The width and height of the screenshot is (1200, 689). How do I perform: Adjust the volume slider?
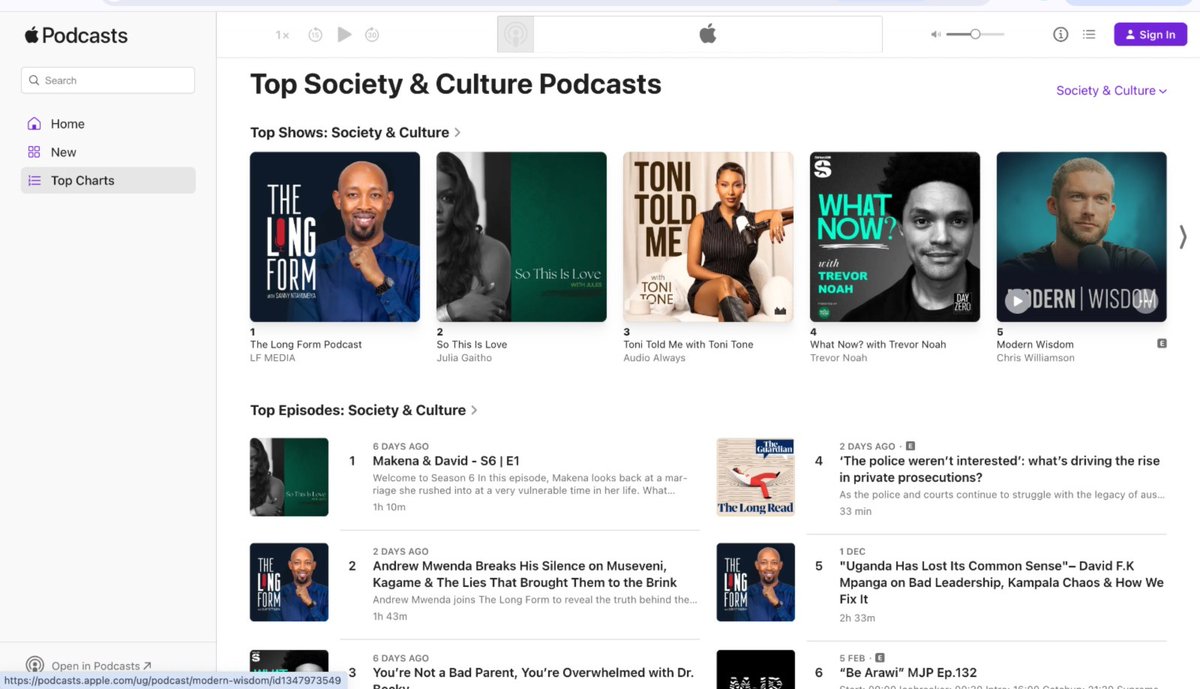(x=975, y=35)
